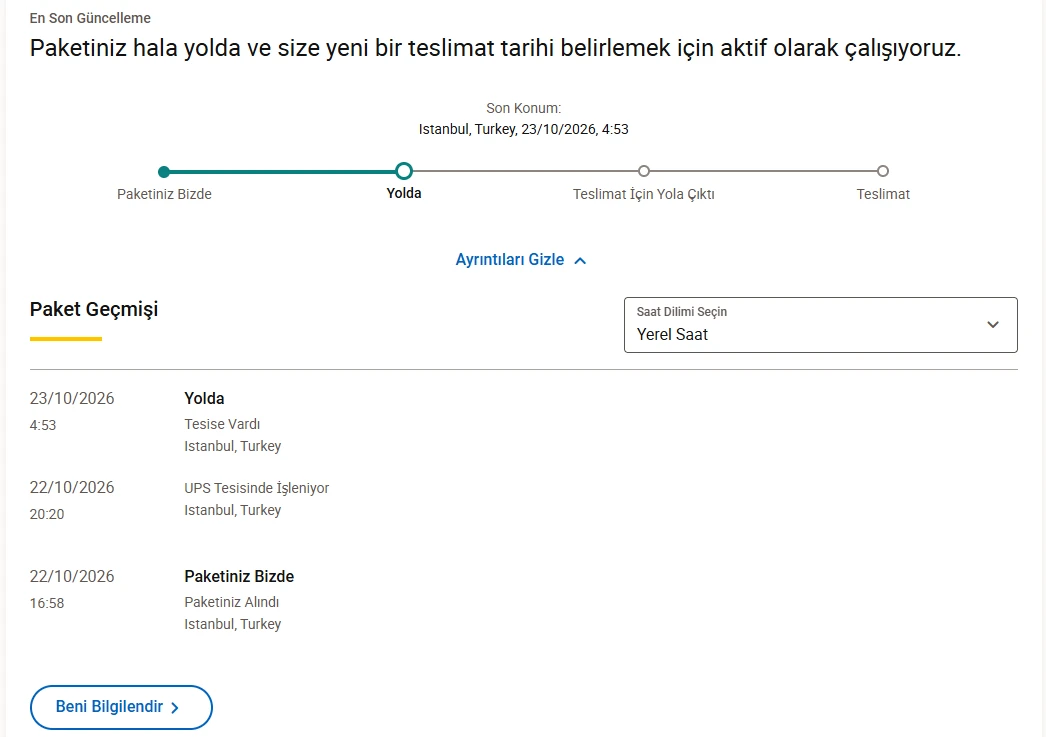Click the Paketiniz Alındı history entry
The width and height of the screenshot is (1046, 737).
click(x=231, y=602)
